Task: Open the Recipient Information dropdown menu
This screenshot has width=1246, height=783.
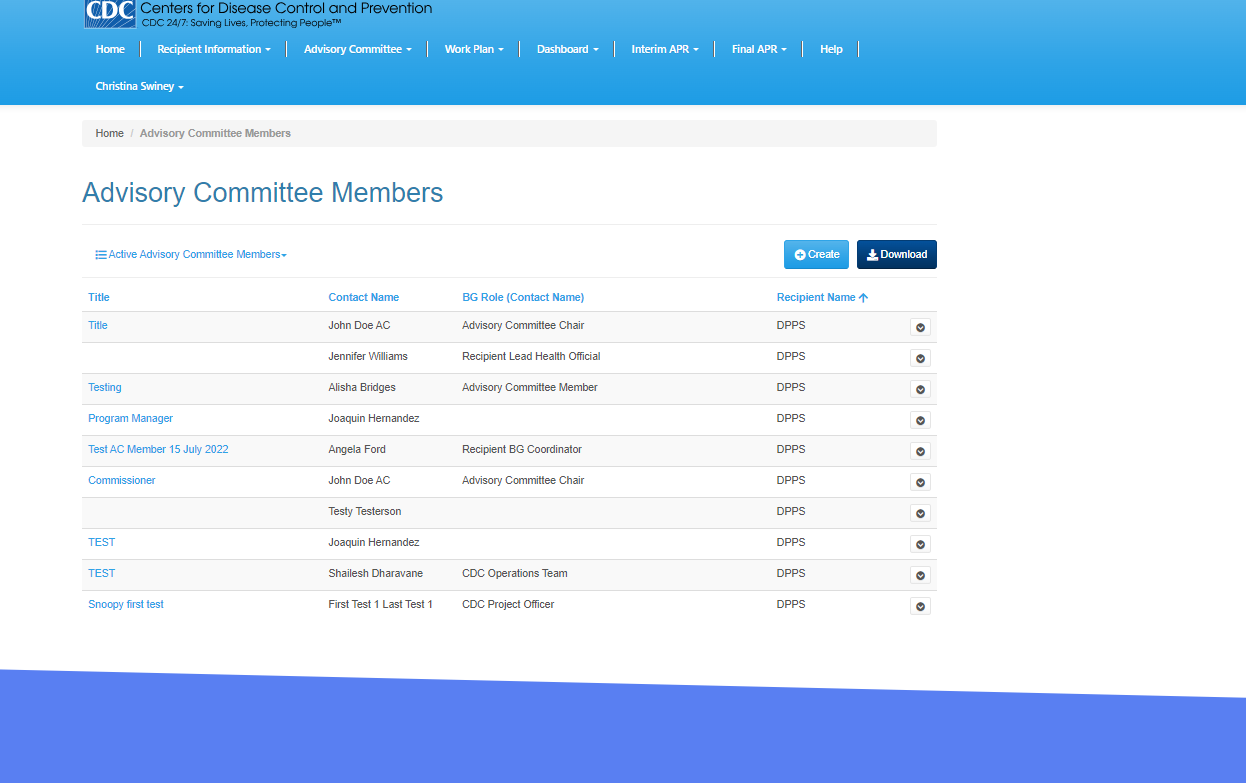Action: tap(213, 49)
